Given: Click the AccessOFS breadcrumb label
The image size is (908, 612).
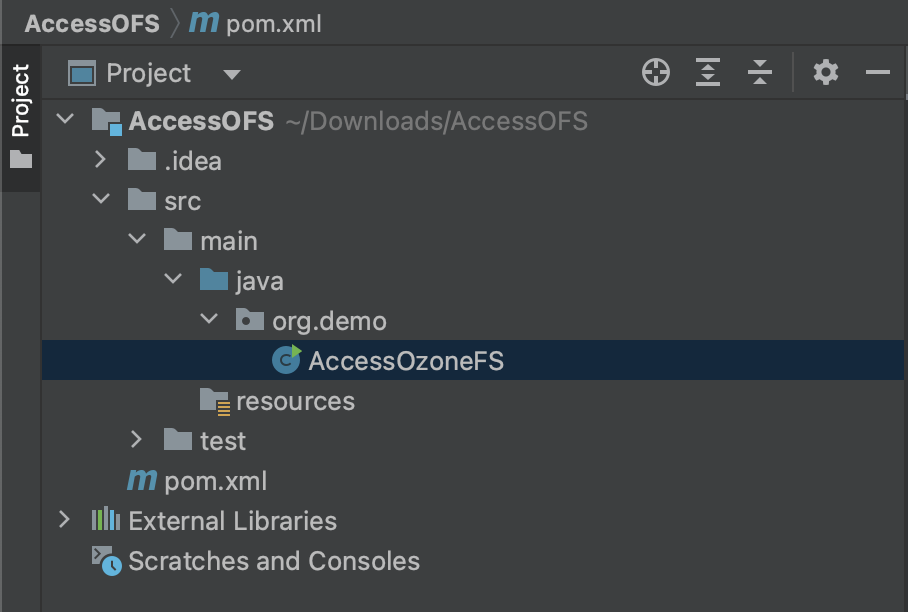Looking at the screenshot, I should pyautogui.click(x=91, y=22).
